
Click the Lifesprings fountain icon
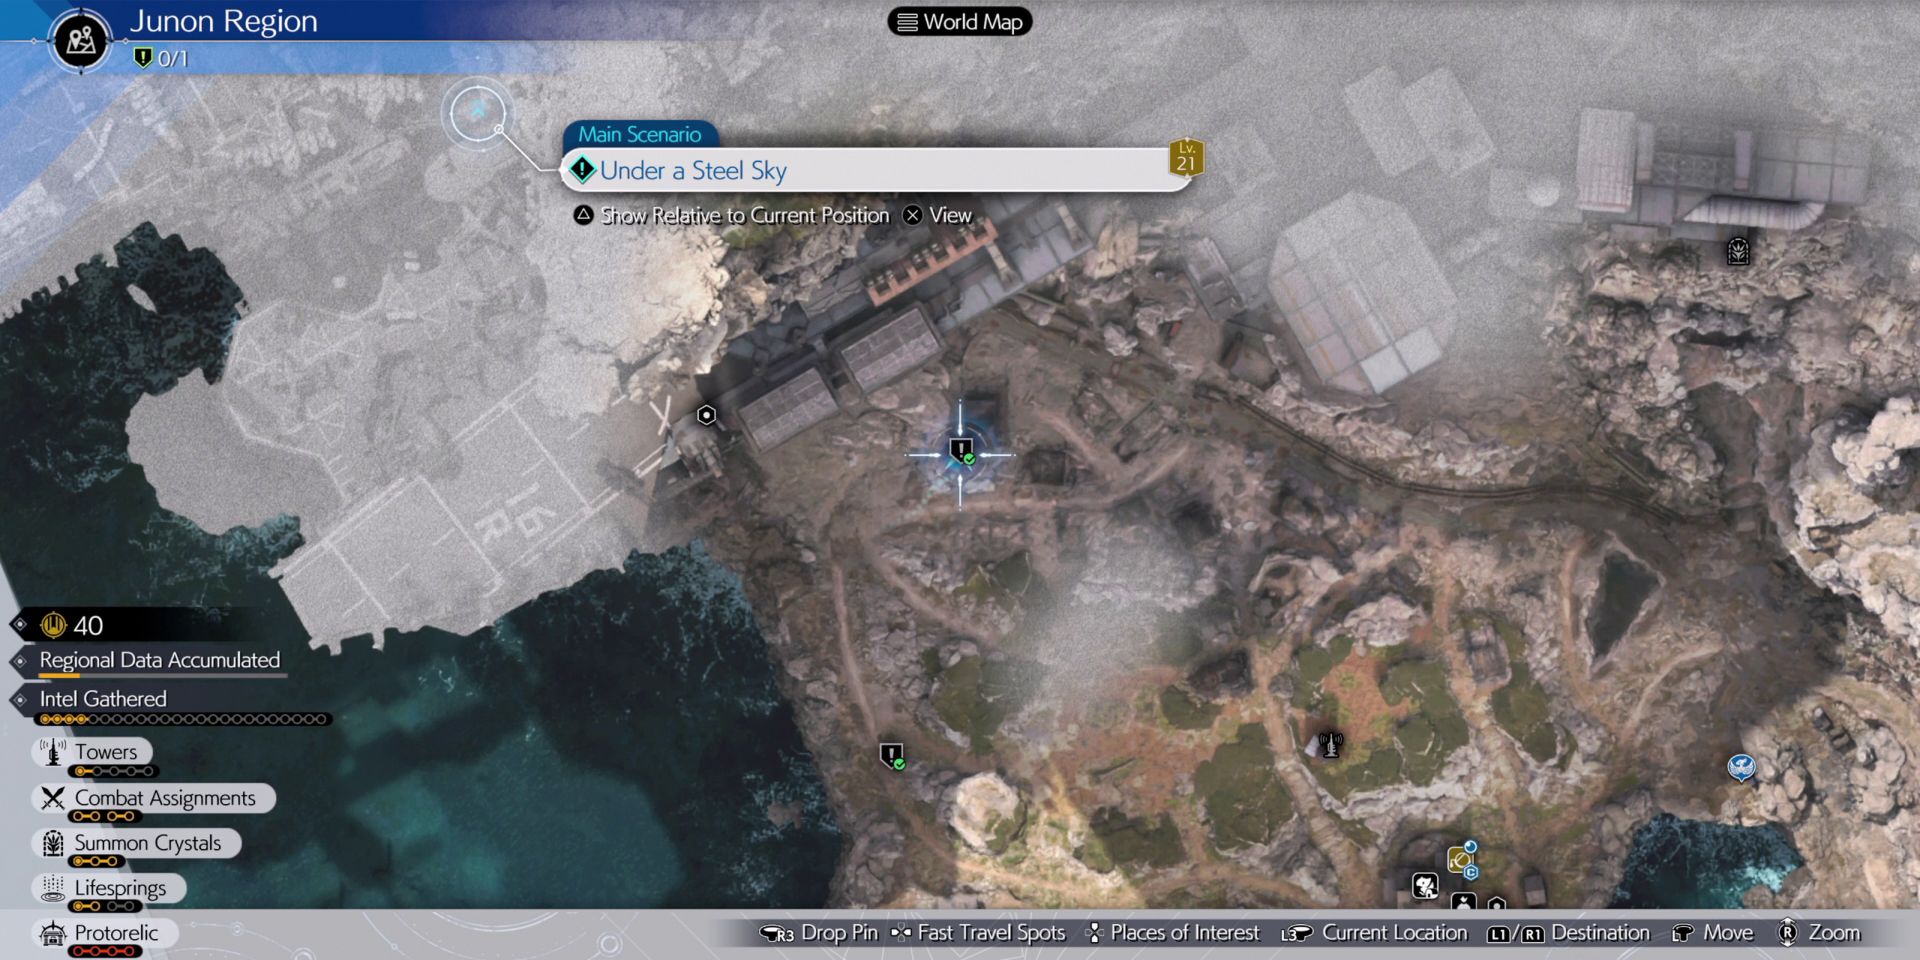pyautogui.click(x=52, y=888)
